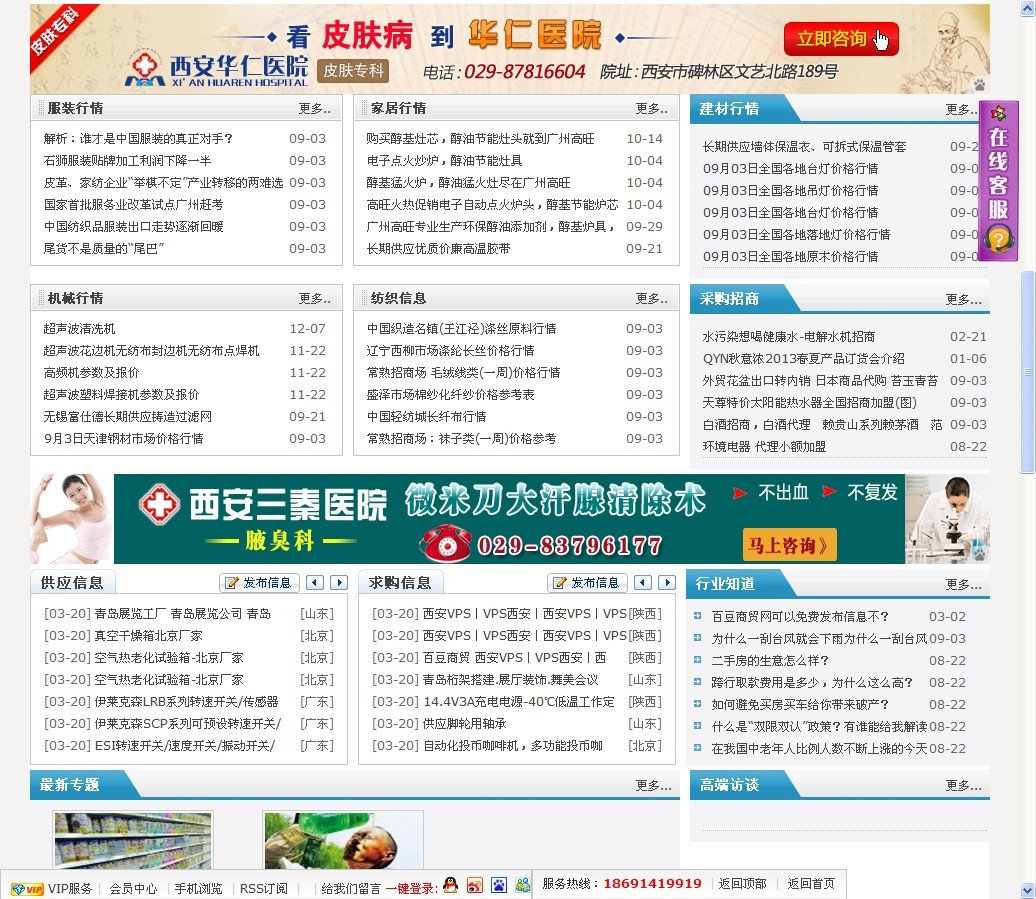Click 发布信息 in the 供应信息 panel
Screen dimensions: 1036x899
pos(260,583)
